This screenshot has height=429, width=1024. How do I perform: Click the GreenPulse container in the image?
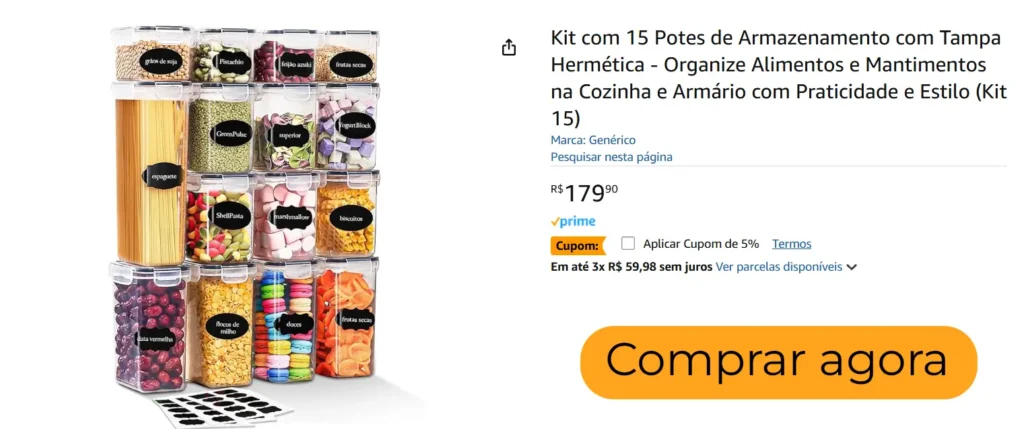tap(221, 128)
